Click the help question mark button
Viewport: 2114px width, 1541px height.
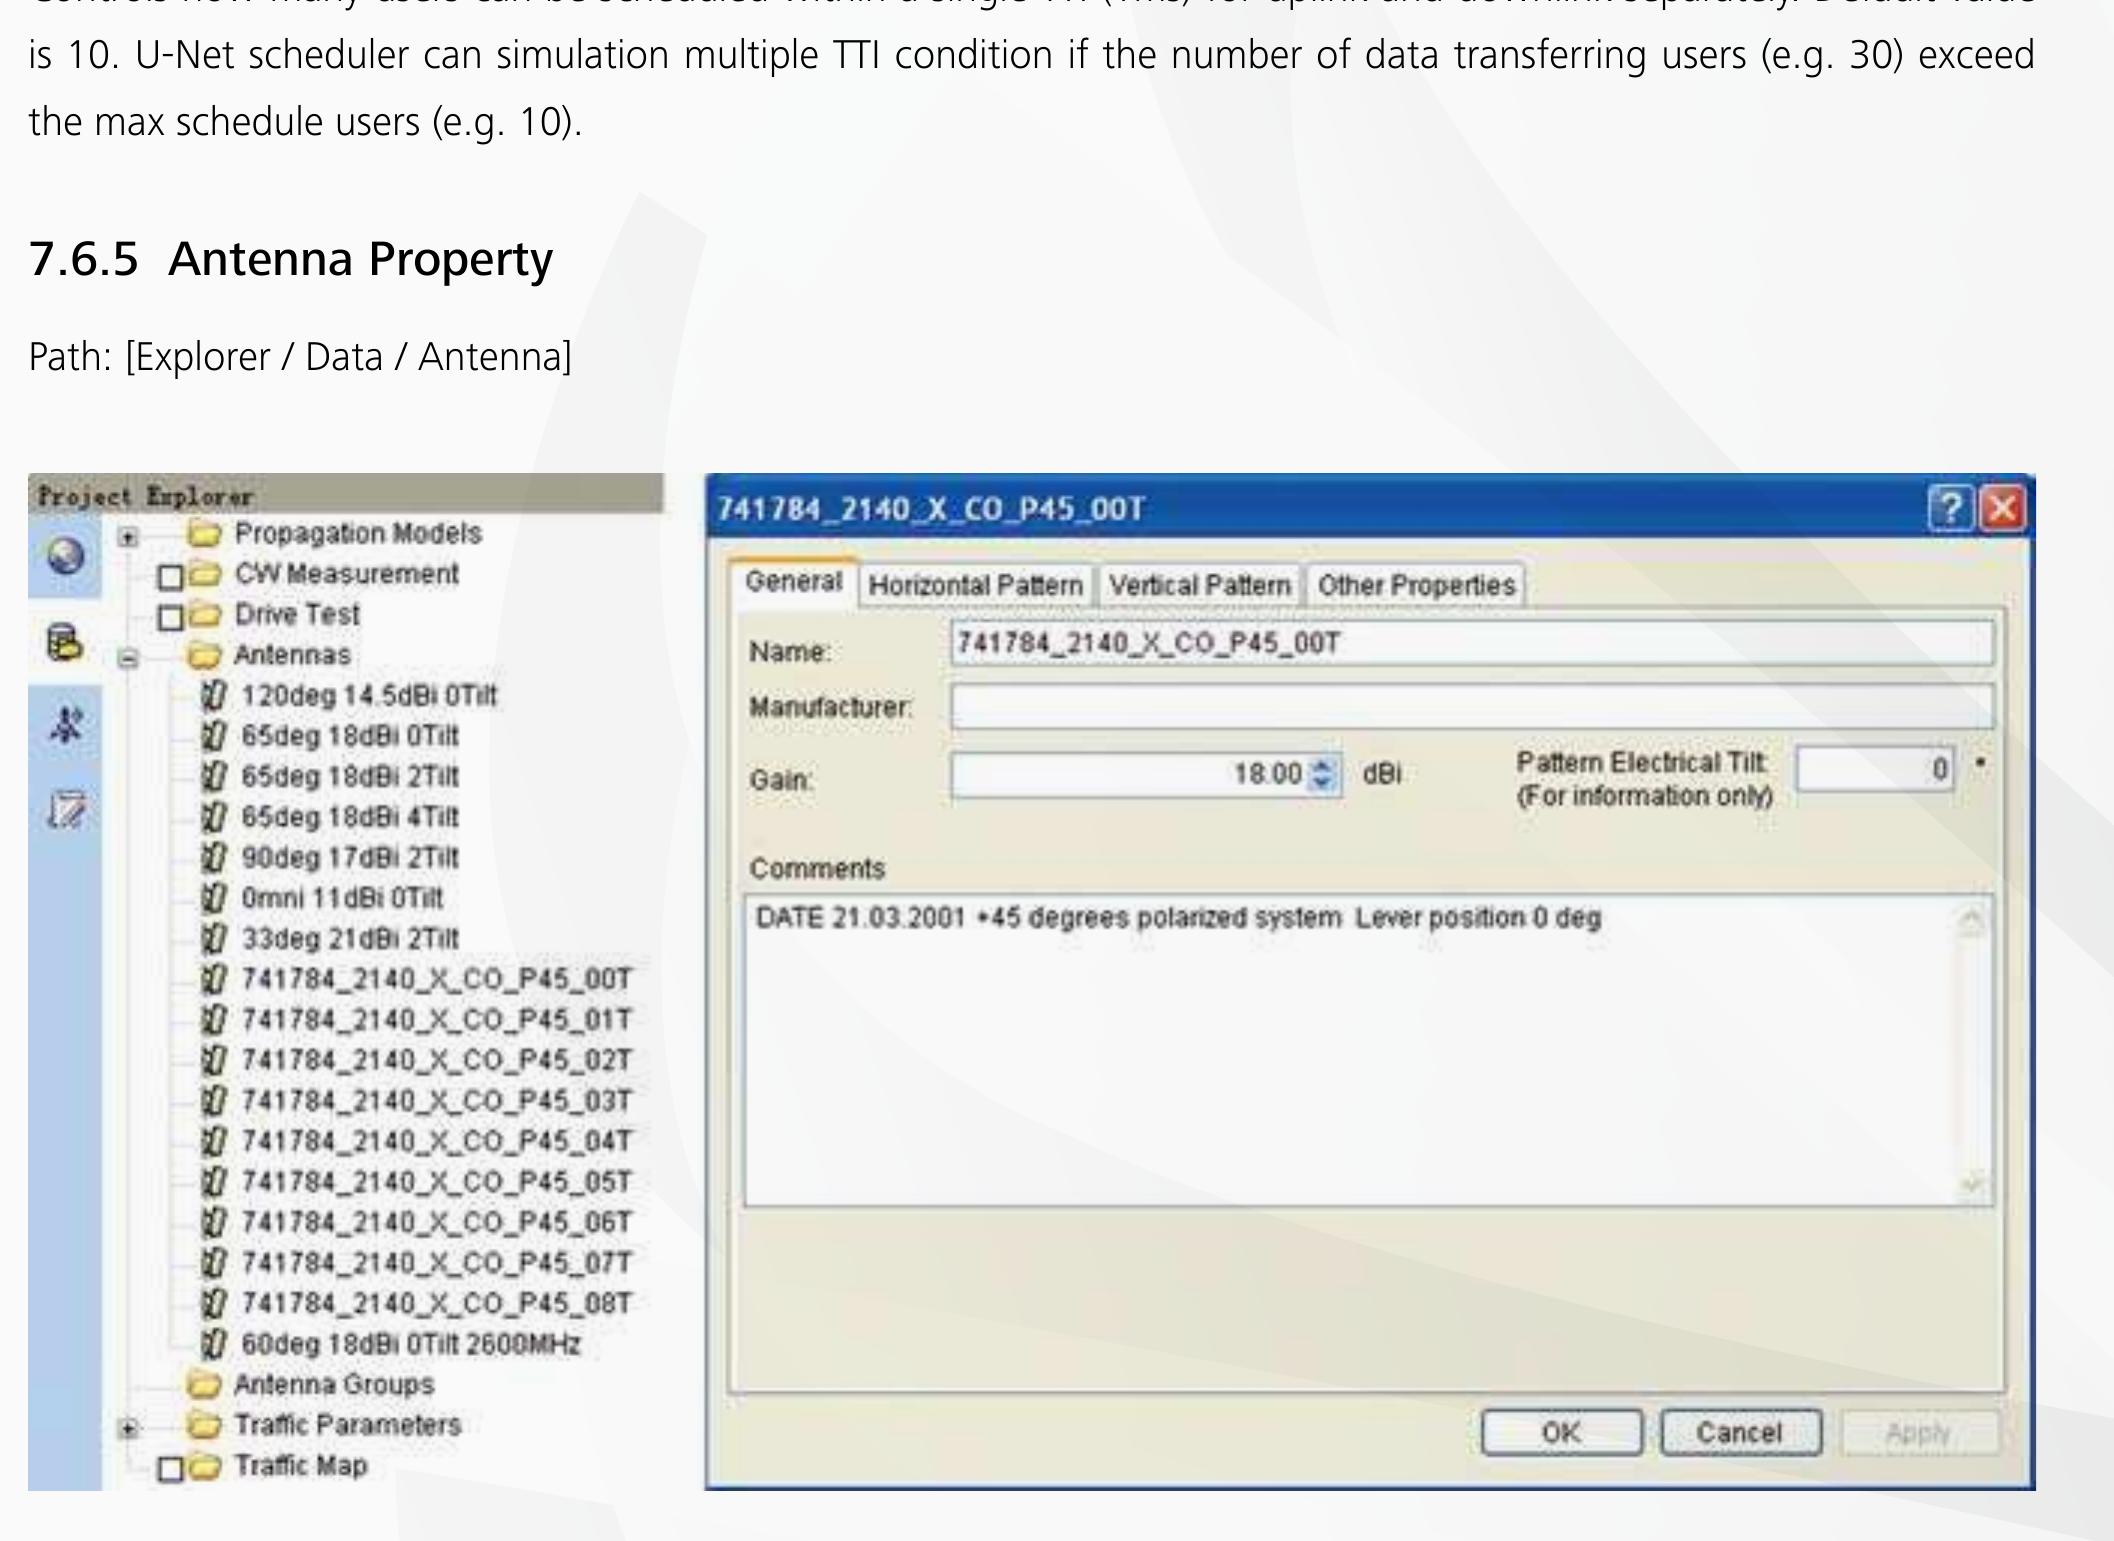point(1950,508)
